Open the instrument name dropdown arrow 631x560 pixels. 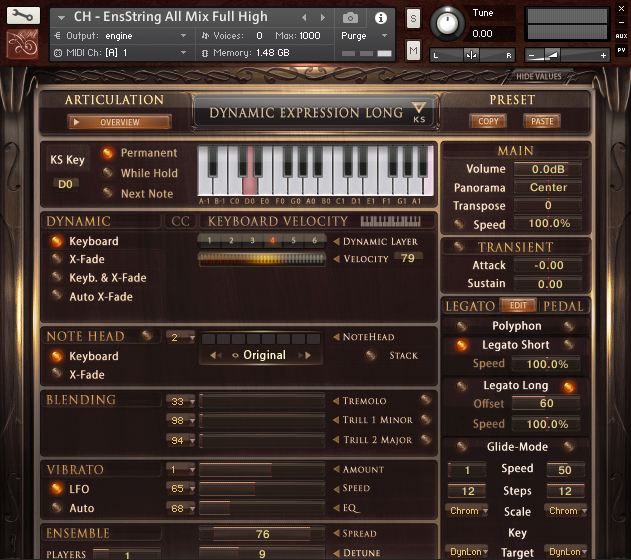(62, 18)
